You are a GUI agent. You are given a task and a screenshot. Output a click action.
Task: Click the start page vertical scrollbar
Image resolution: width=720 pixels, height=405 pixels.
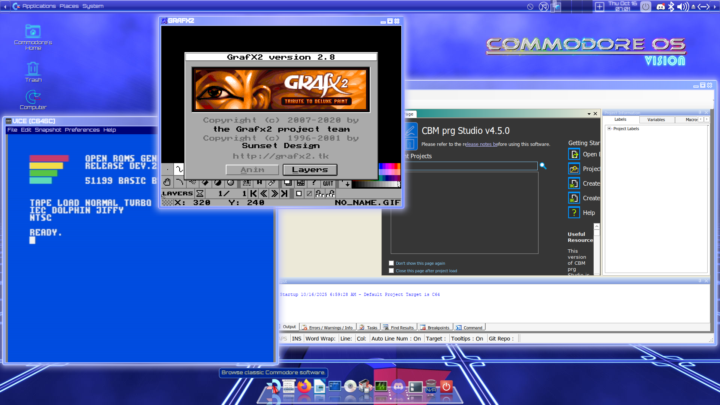pyautogui.click(x=596, y=249)
